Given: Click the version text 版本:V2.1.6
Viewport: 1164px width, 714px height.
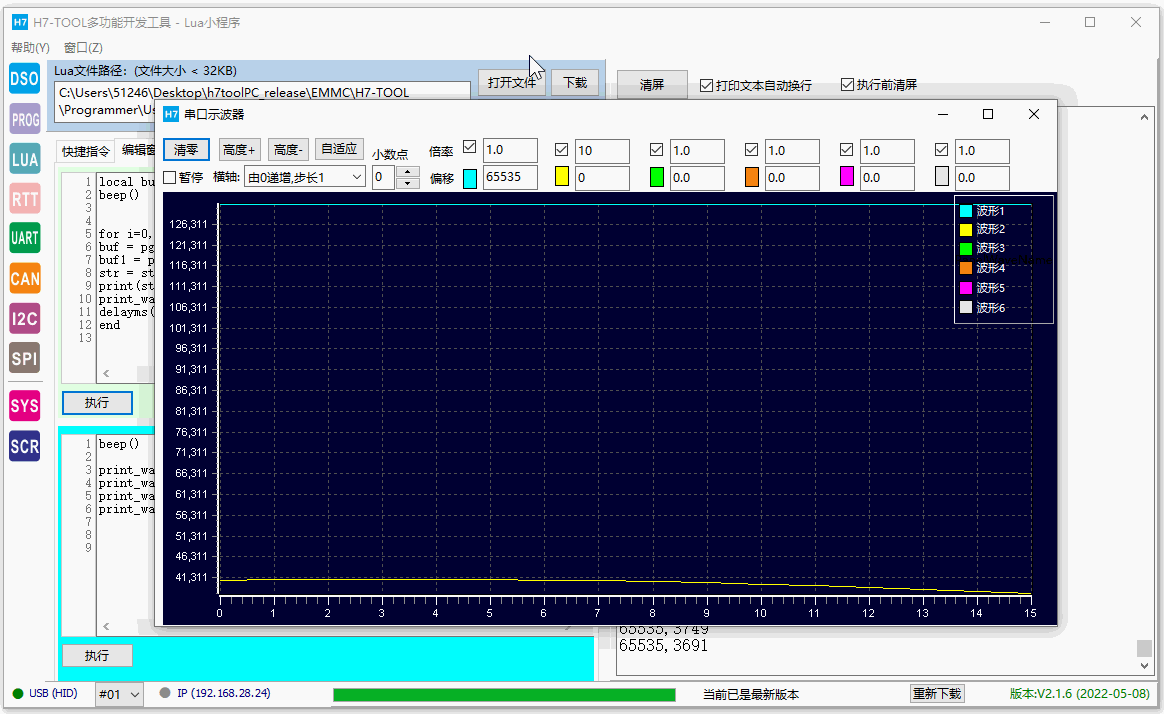Looking at the screenshot, I should point(1079,694).
